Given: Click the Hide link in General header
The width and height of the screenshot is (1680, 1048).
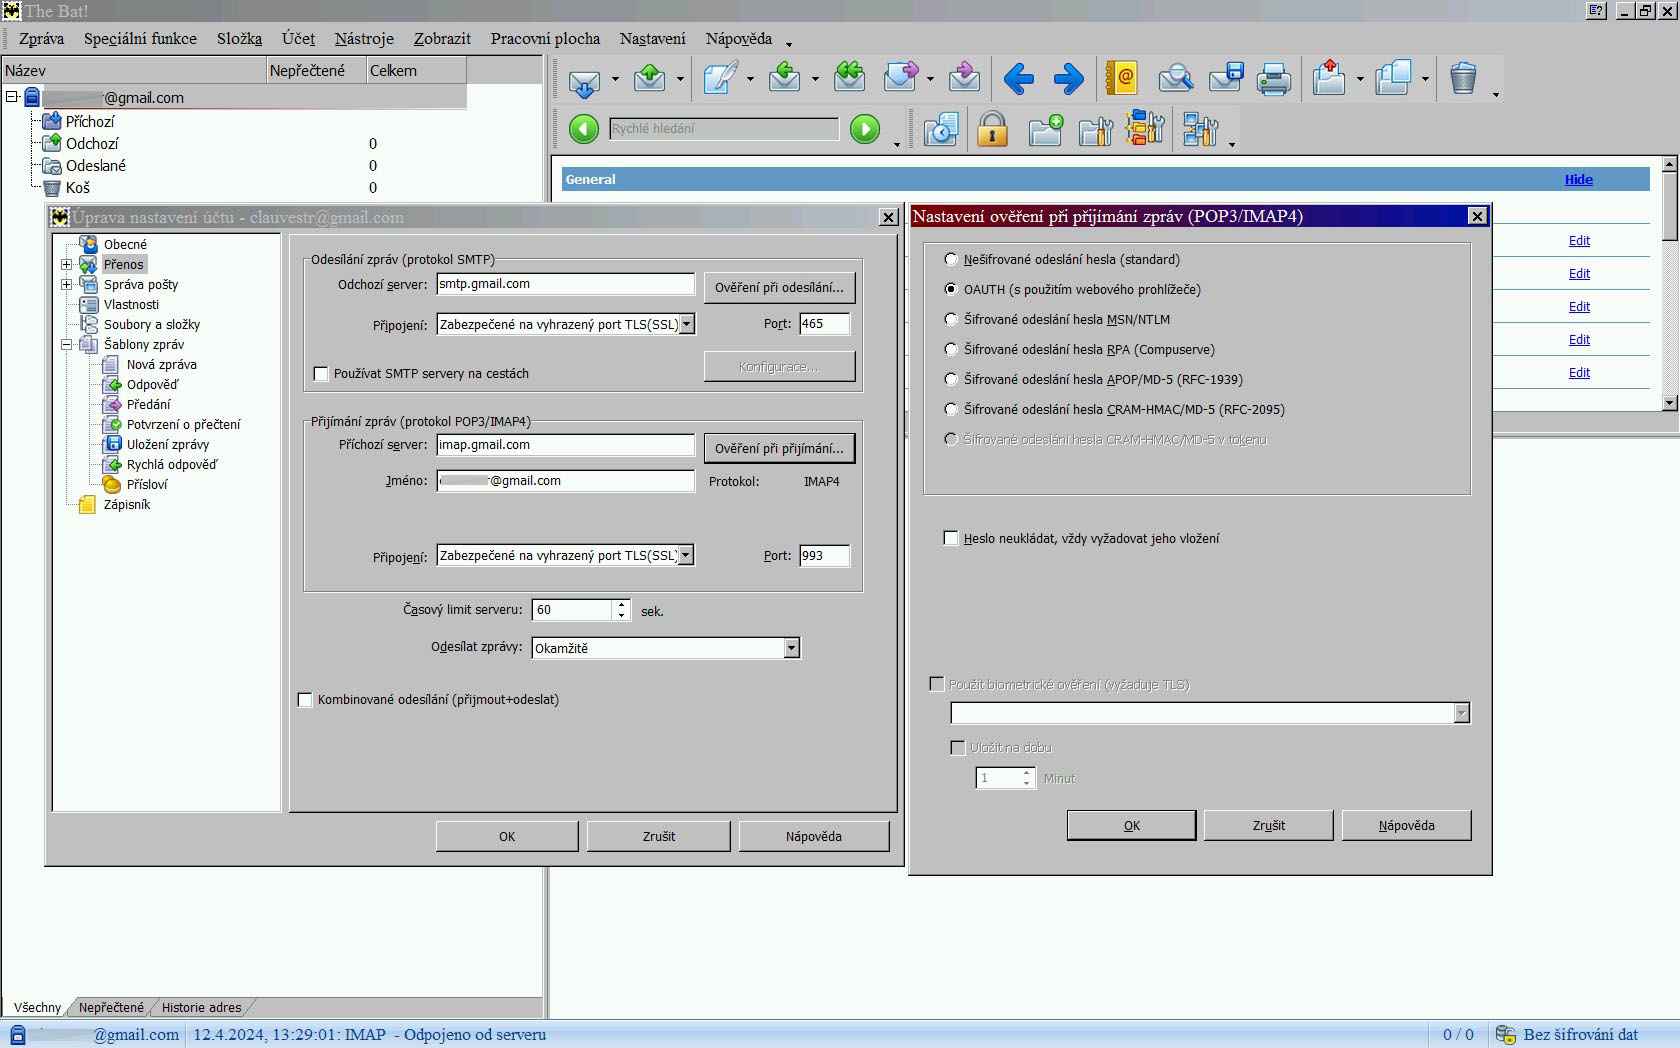Looking at the screenshot, I should tap(1578, 180).
